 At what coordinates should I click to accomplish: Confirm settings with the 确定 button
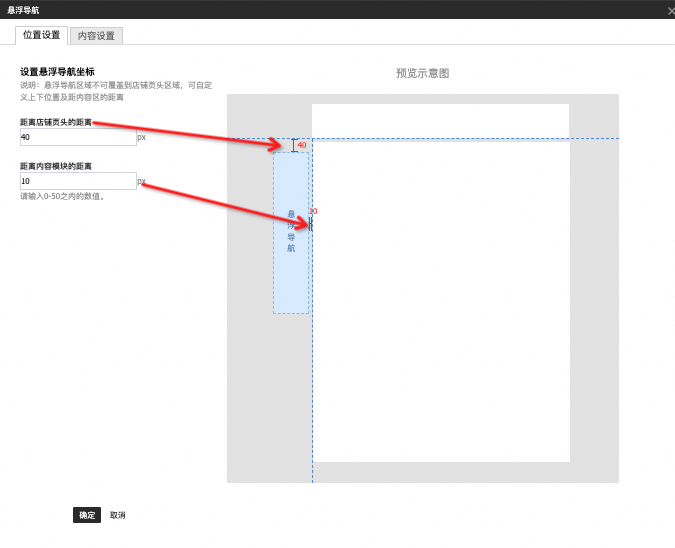point(87,515)
